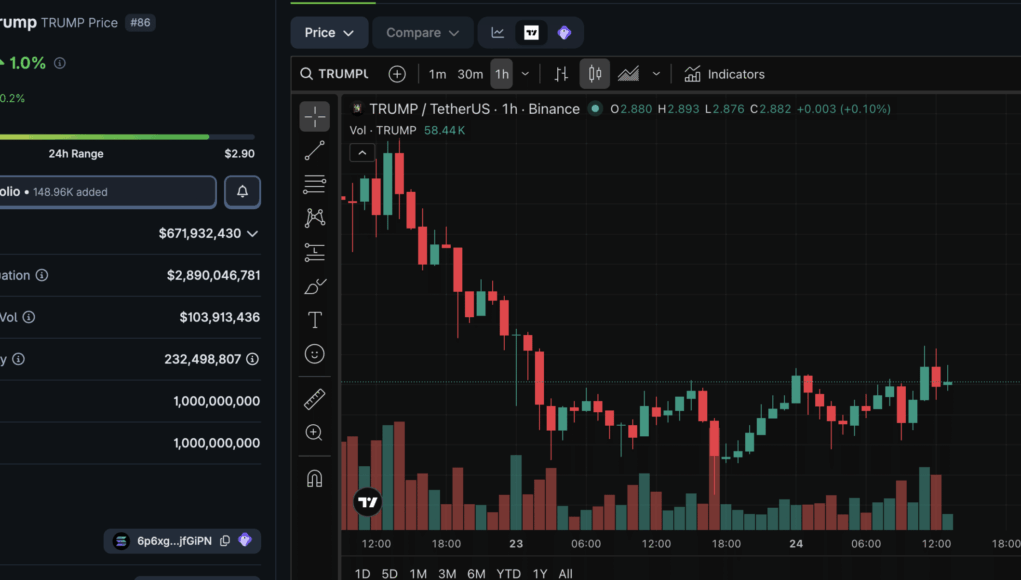Click the TRUMP symbol search field

[342, 74]
